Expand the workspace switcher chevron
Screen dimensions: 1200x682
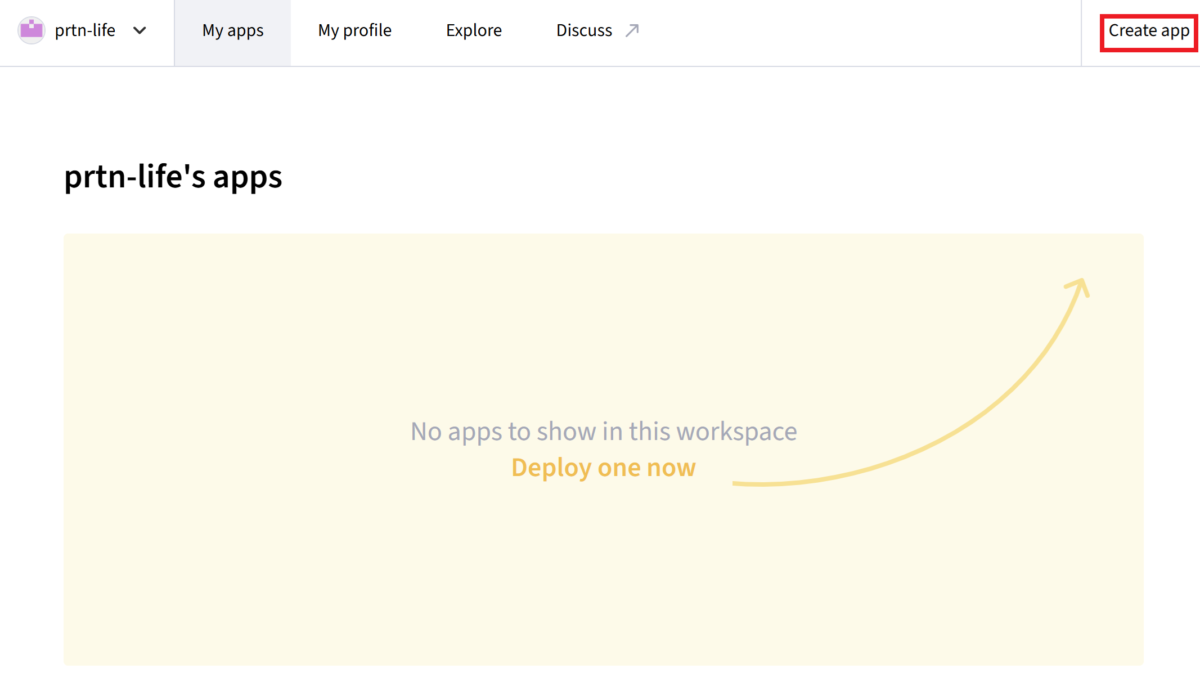pos(140,30)
